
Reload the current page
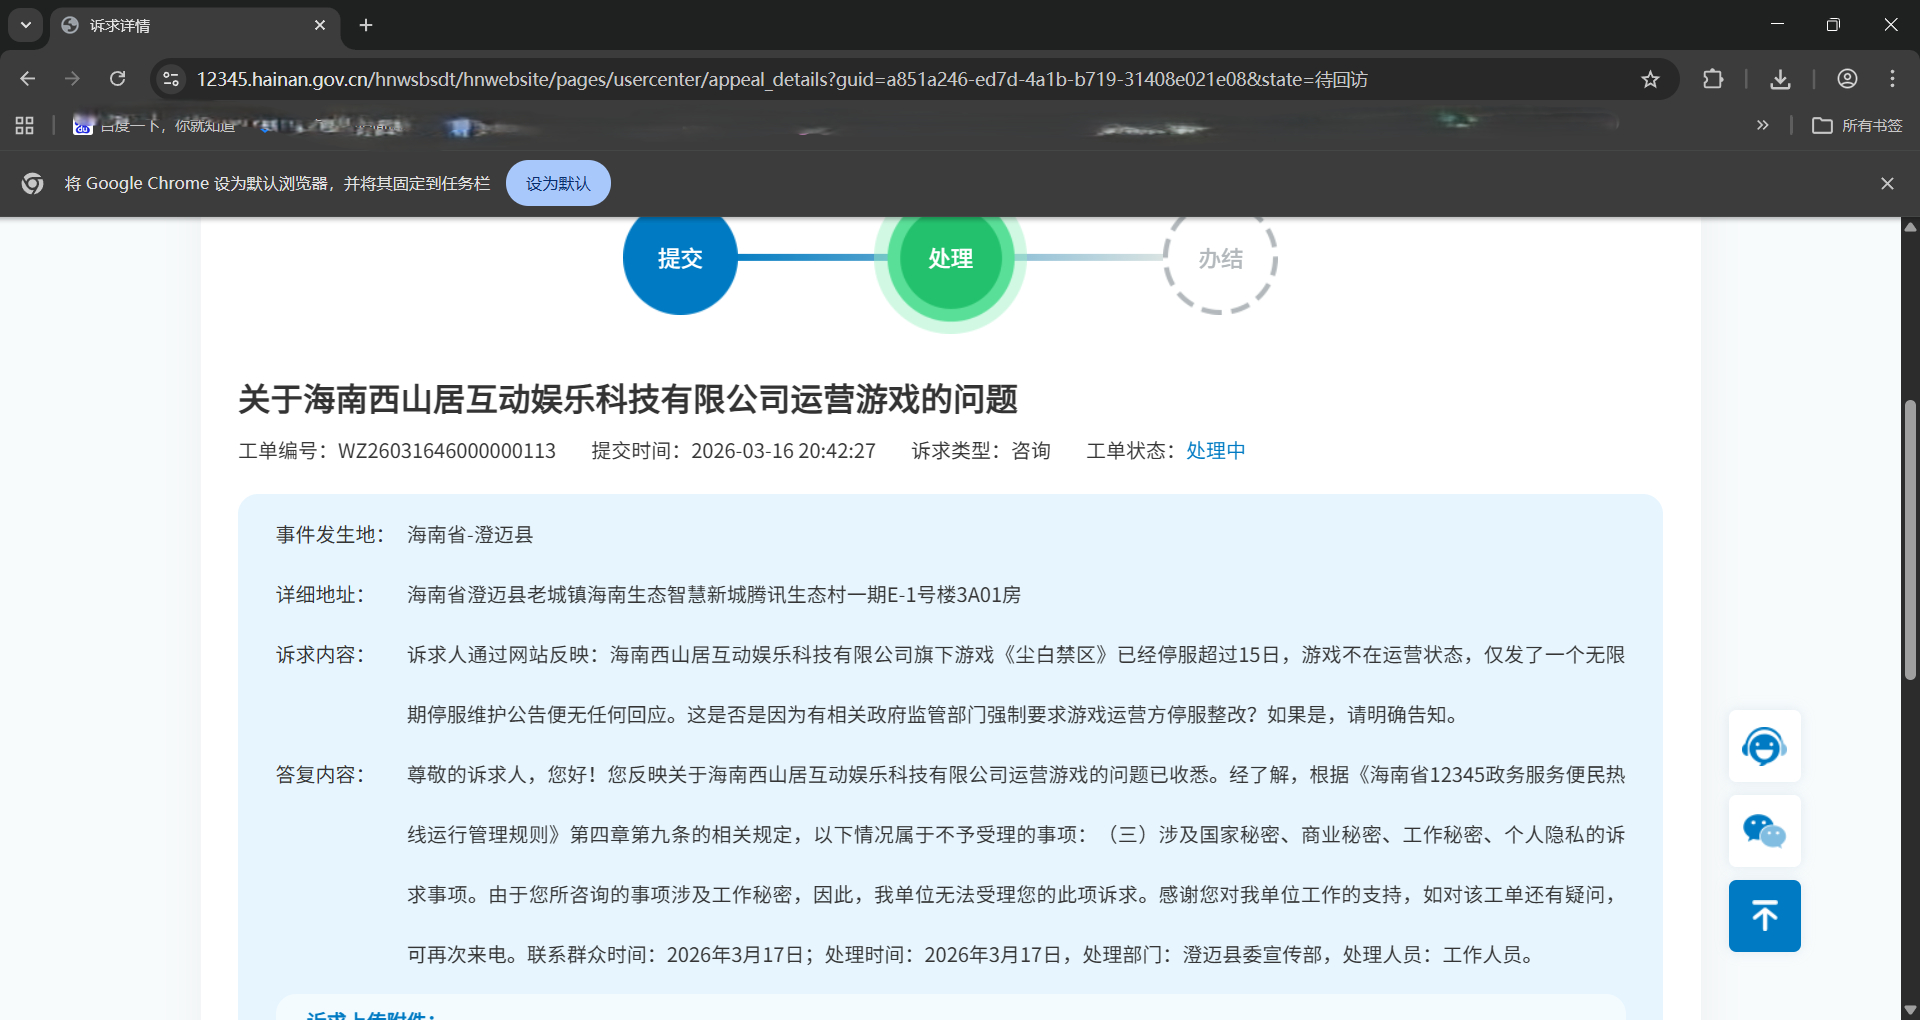coord(118,79)
